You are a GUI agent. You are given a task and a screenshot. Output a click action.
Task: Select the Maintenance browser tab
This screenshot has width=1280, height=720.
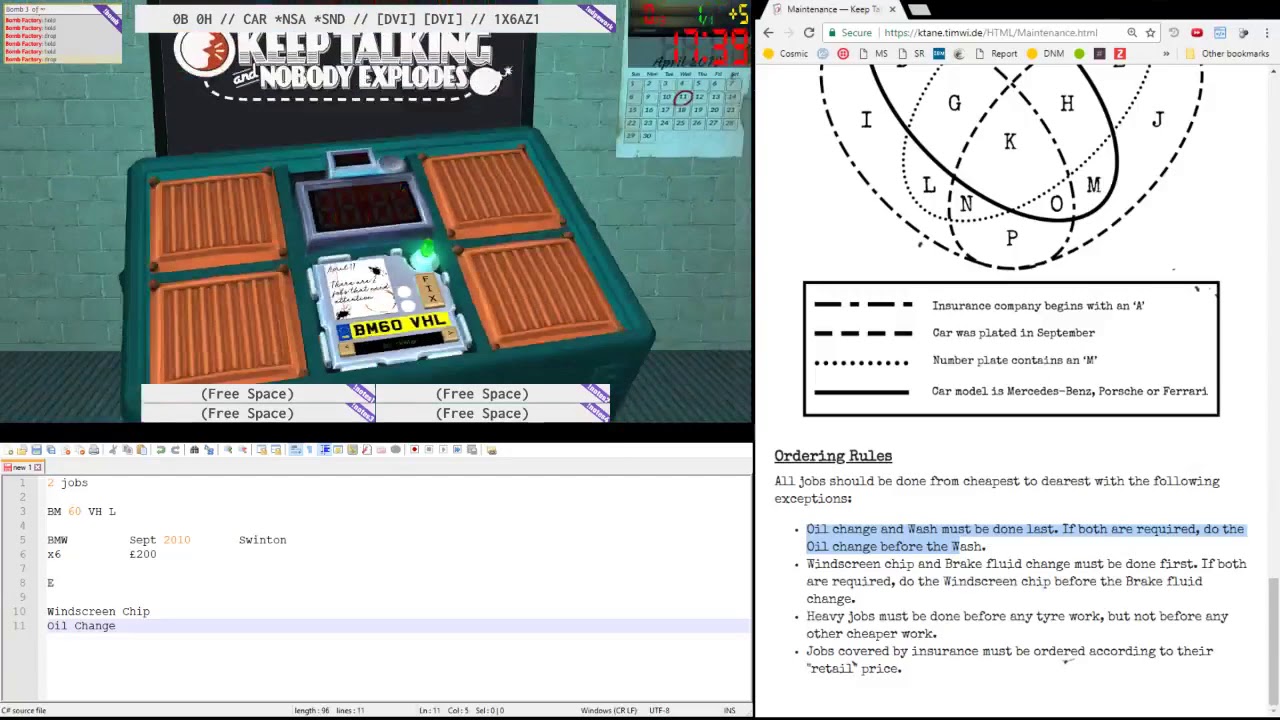pos(832,9)
